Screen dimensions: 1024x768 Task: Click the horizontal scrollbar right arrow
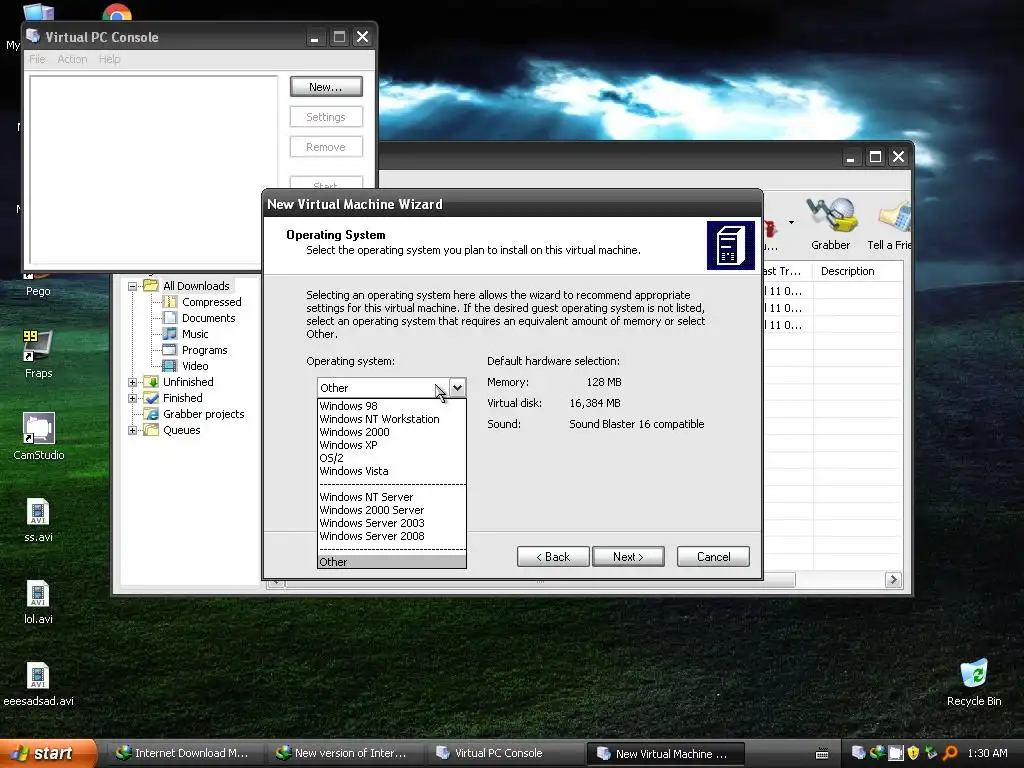pos(893,580)
